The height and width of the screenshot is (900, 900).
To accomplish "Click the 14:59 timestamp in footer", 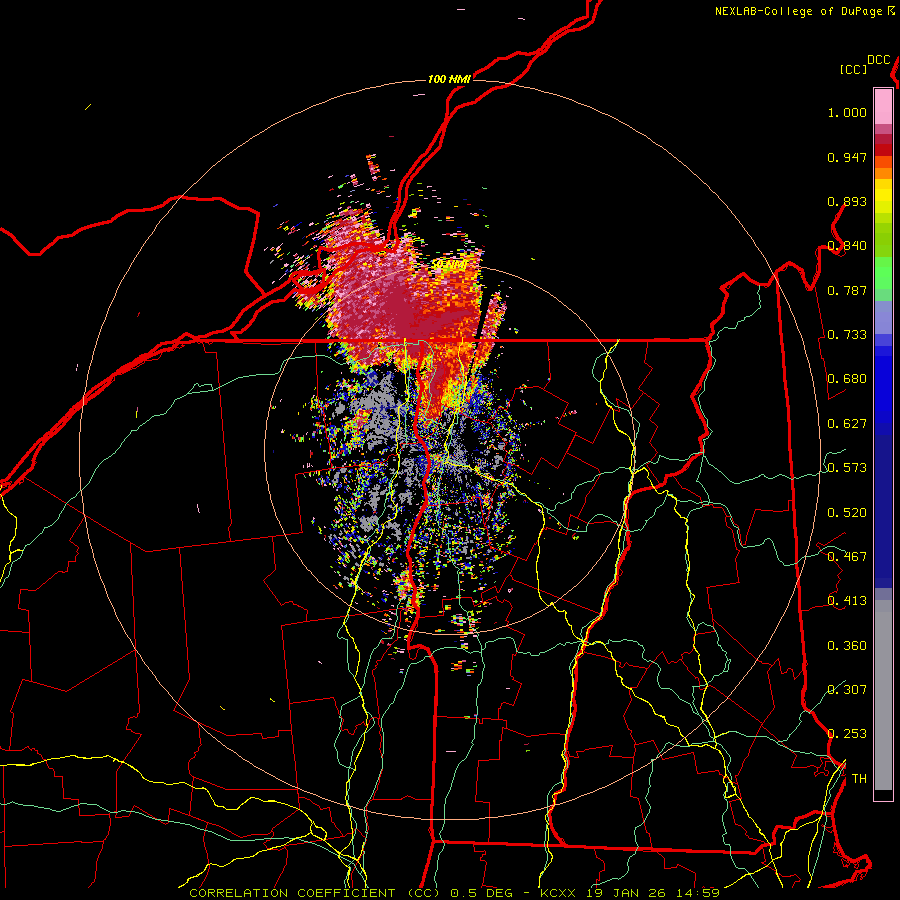I will coord(698,893).
